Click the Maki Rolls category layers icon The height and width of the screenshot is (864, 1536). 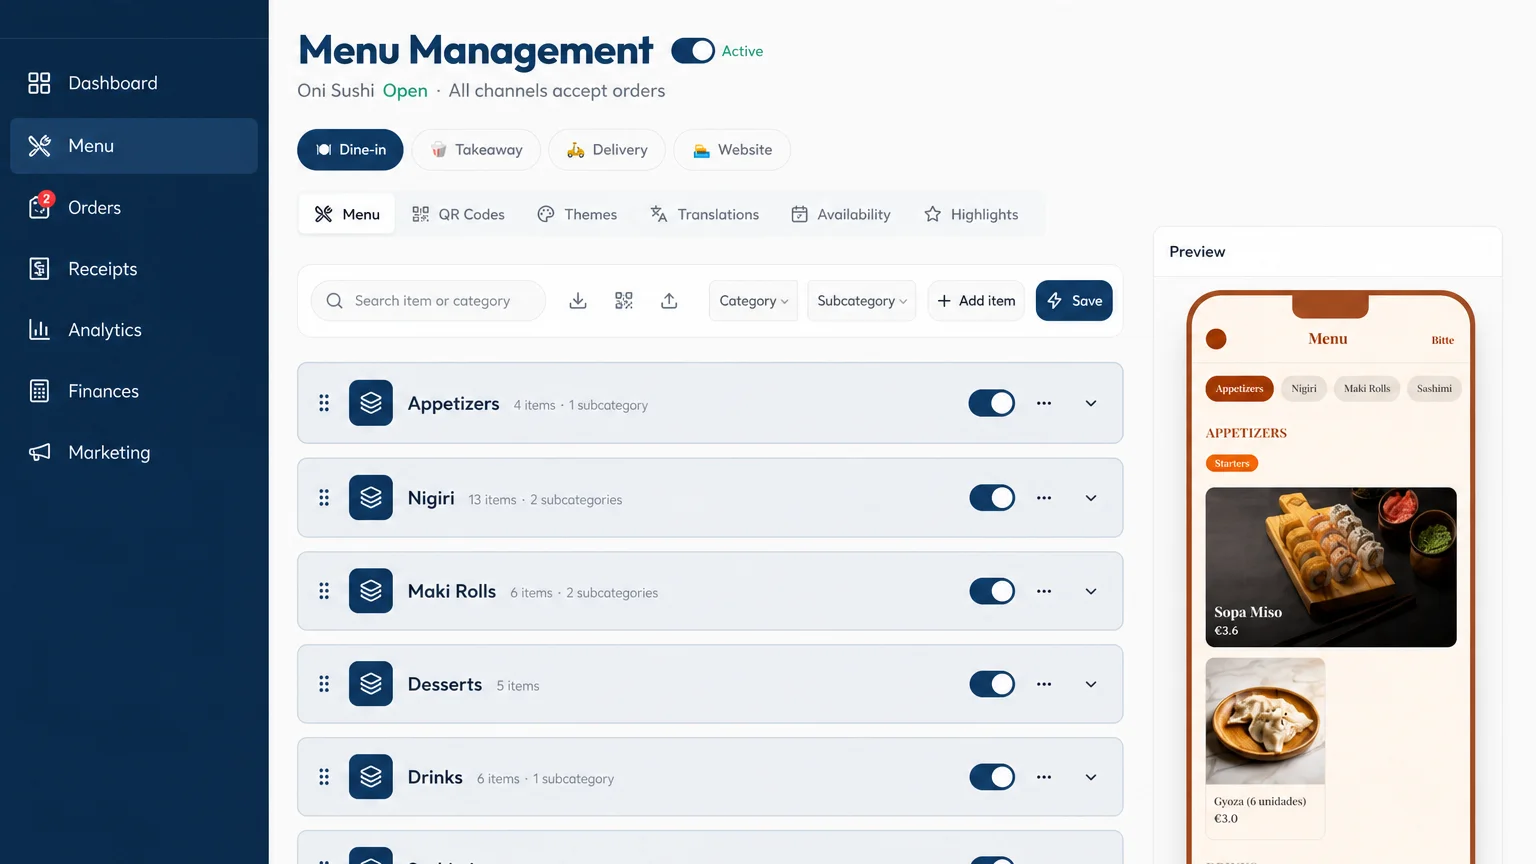click(371, 591)
